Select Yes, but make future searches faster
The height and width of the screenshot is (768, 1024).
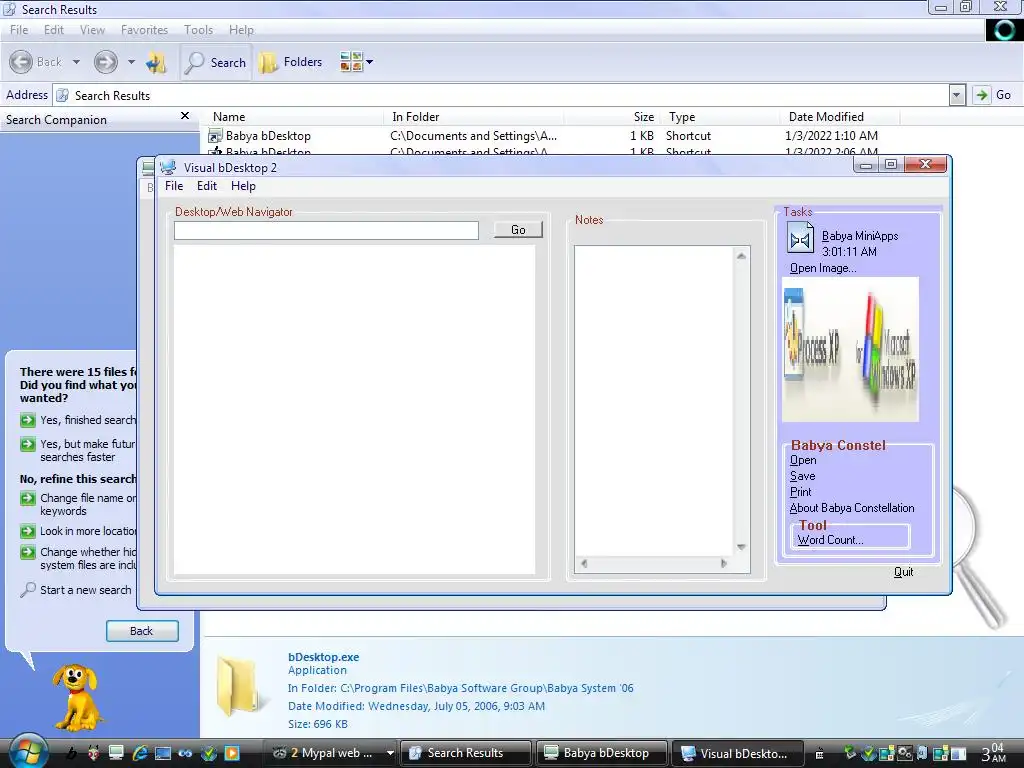point(78,451)
